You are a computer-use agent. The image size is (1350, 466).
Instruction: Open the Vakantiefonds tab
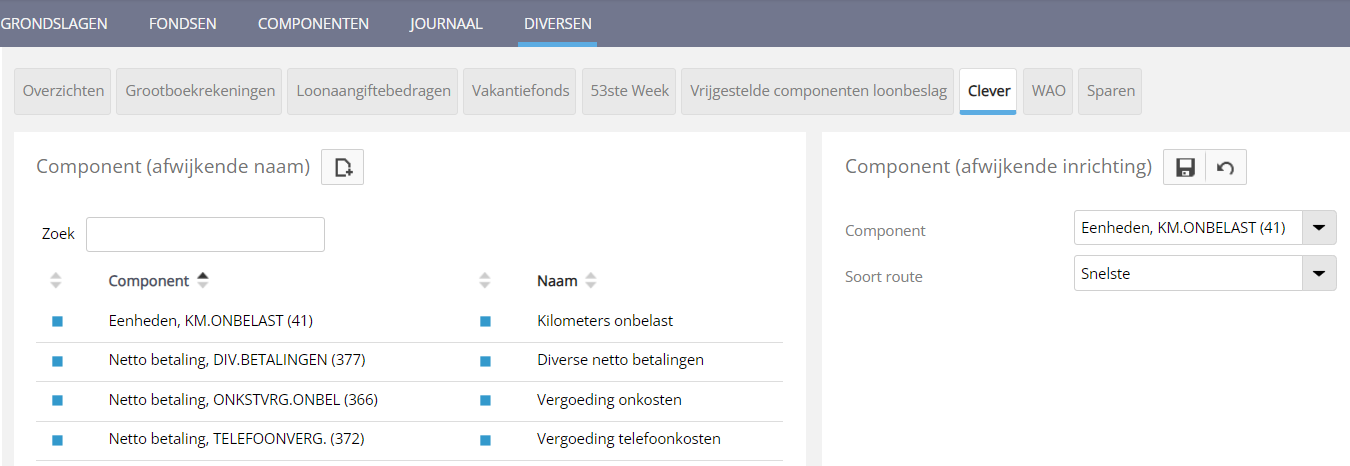521,91
